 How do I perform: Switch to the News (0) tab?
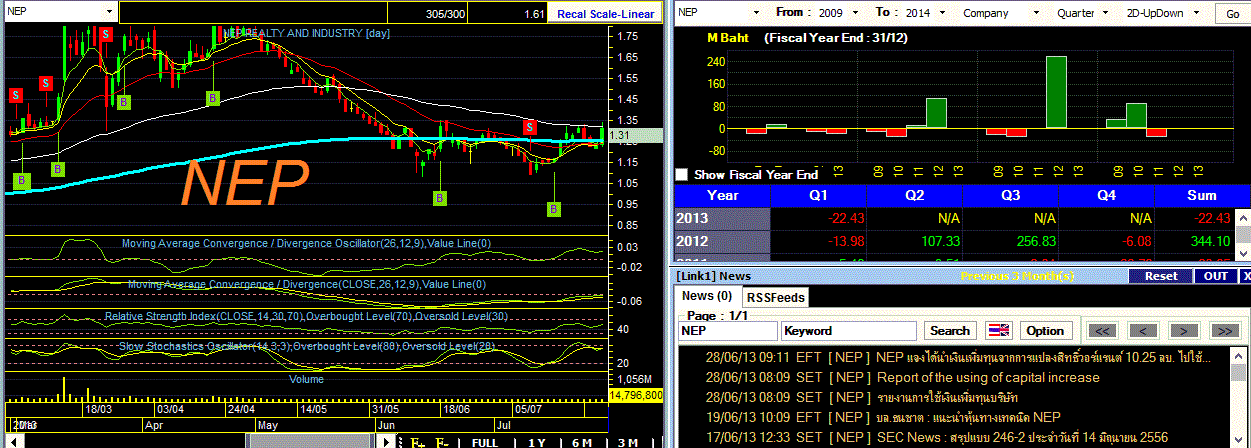coord(708,296)
